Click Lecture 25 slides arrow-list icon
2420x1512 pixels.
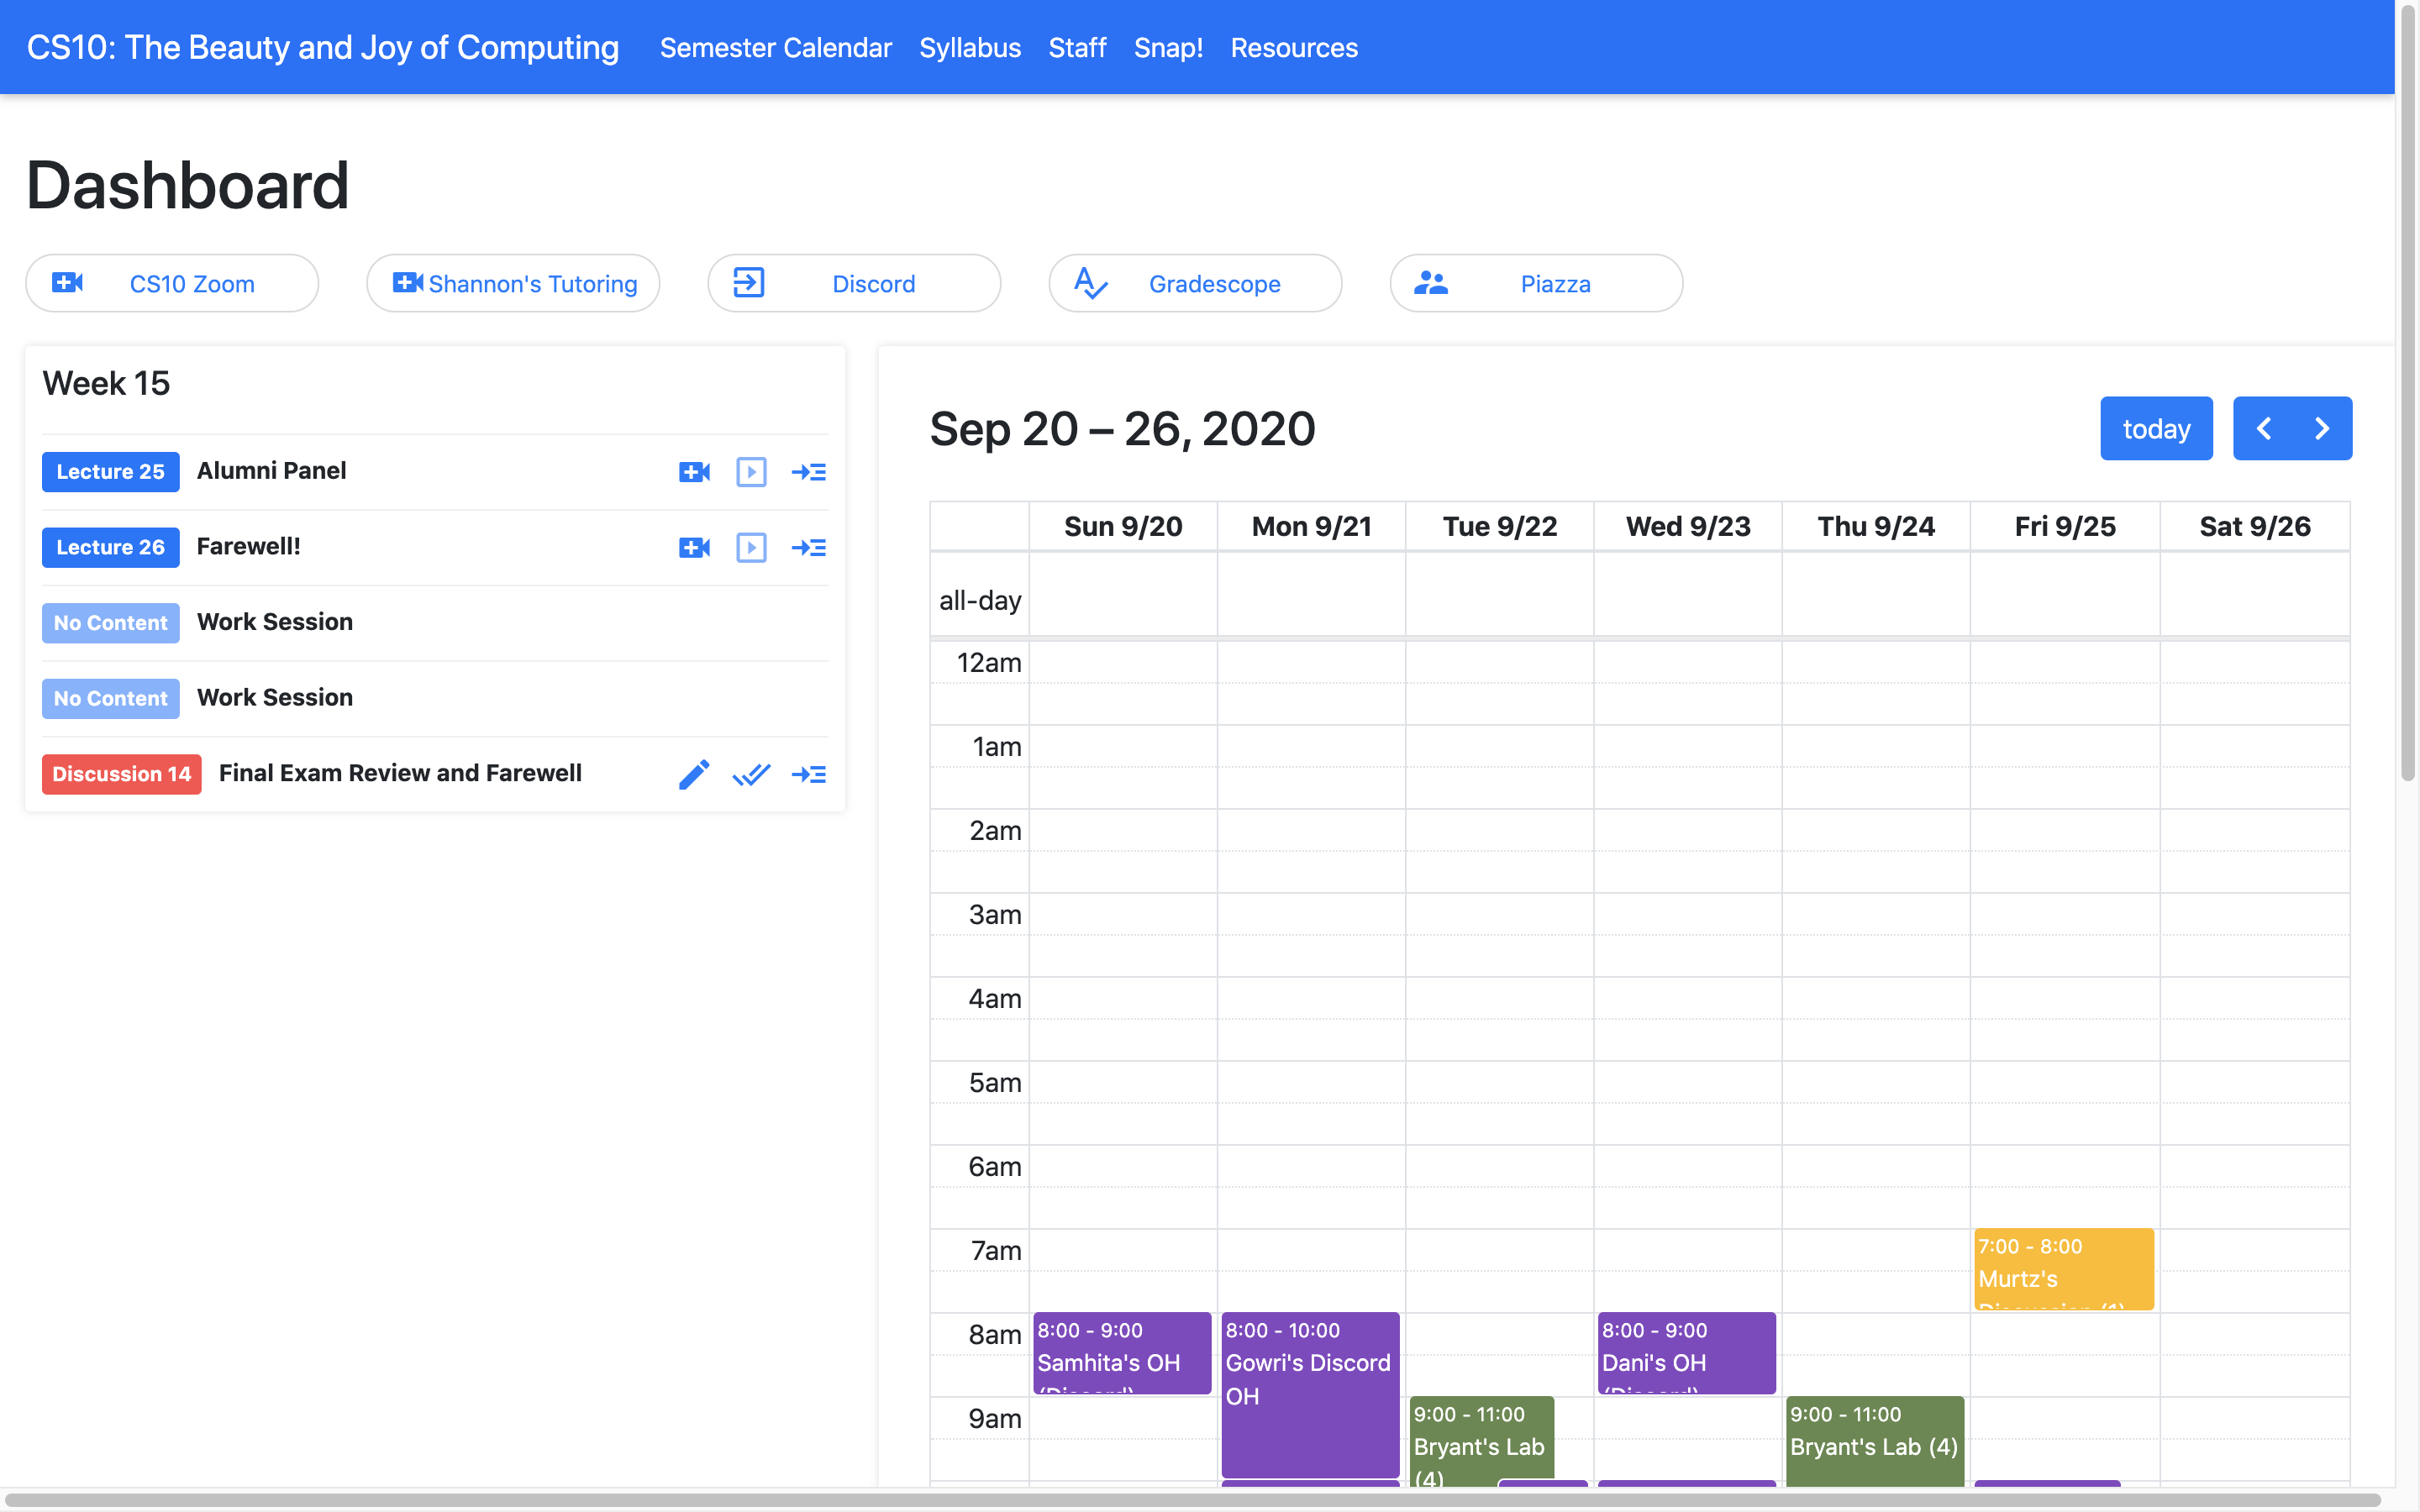pos(808,472)
